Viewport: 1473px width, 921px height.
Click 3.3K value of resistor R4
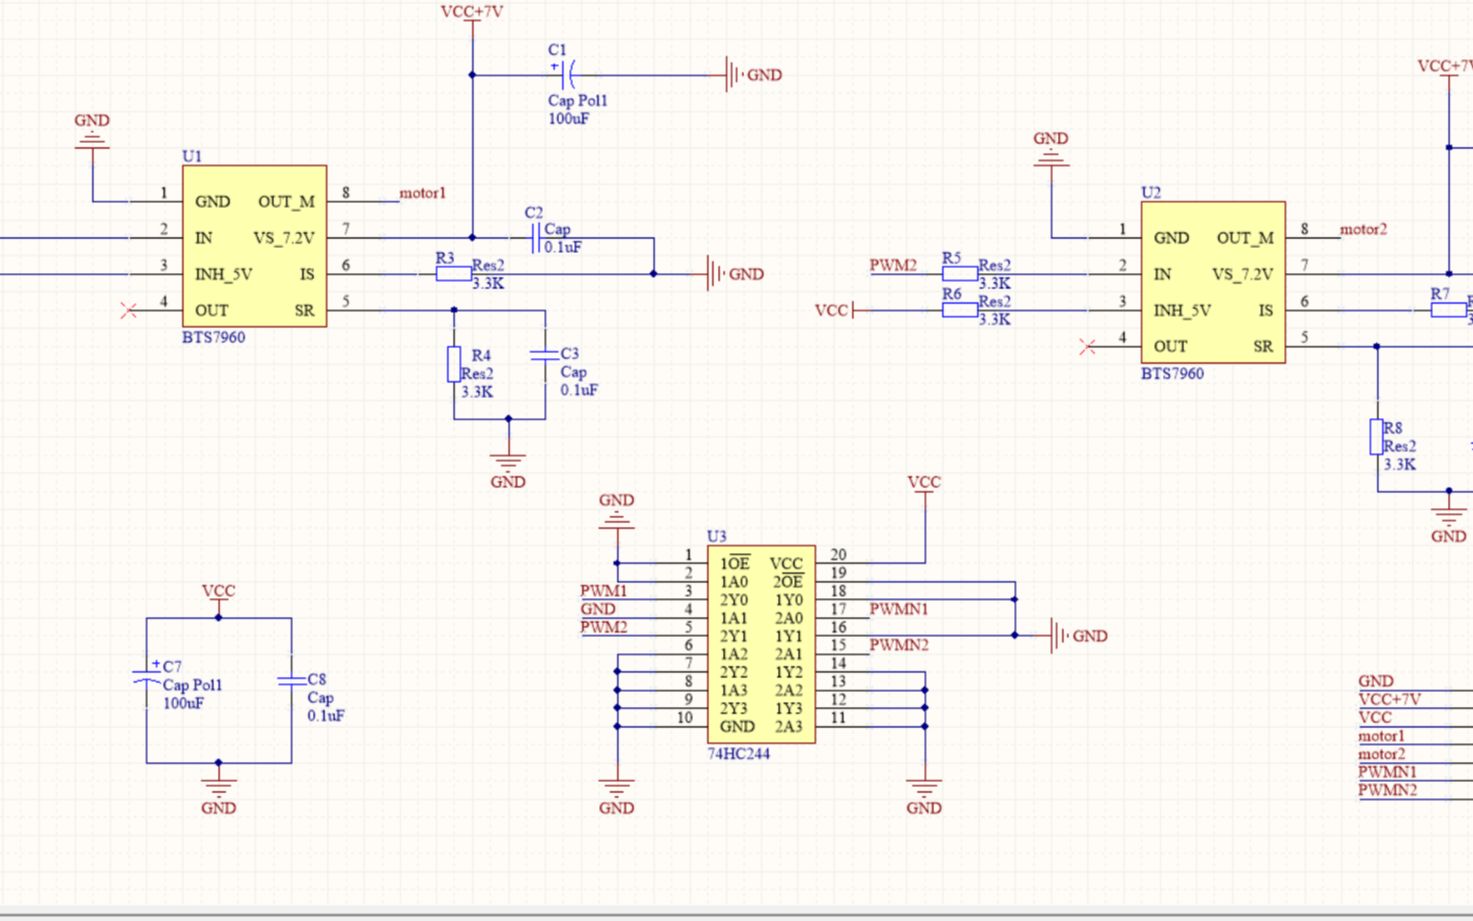pyautogui.click(x=477, y=392)
